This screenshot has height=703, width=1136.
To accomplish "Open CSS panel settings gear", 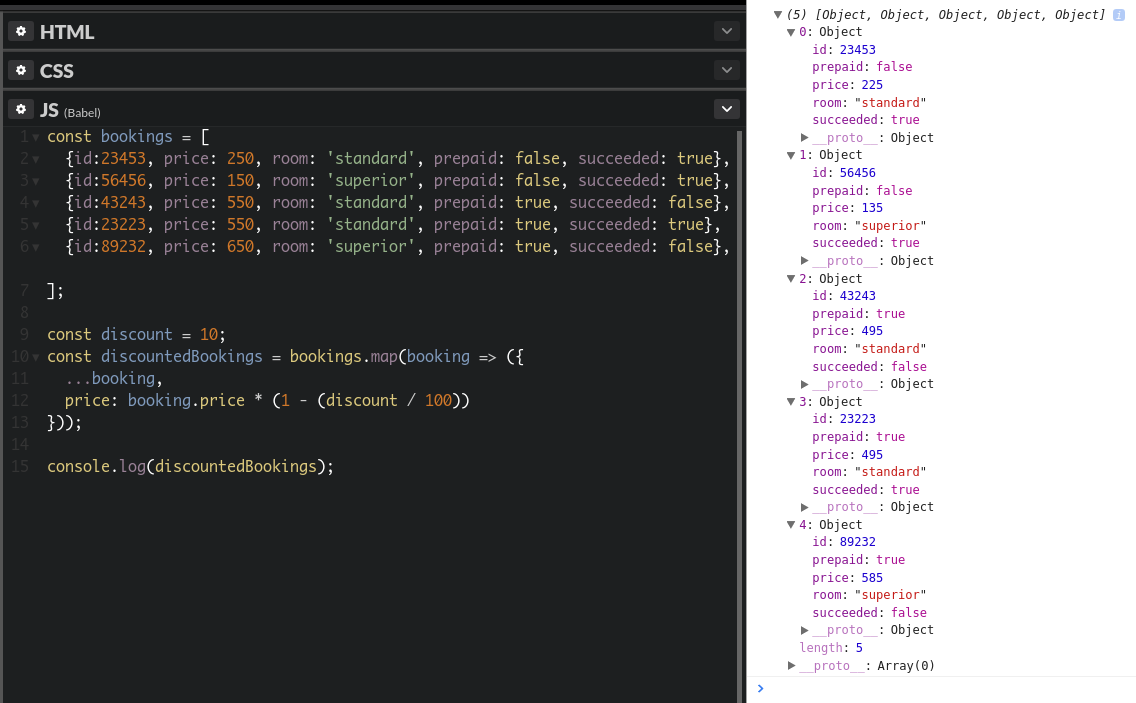I will [x=21, y=70].
